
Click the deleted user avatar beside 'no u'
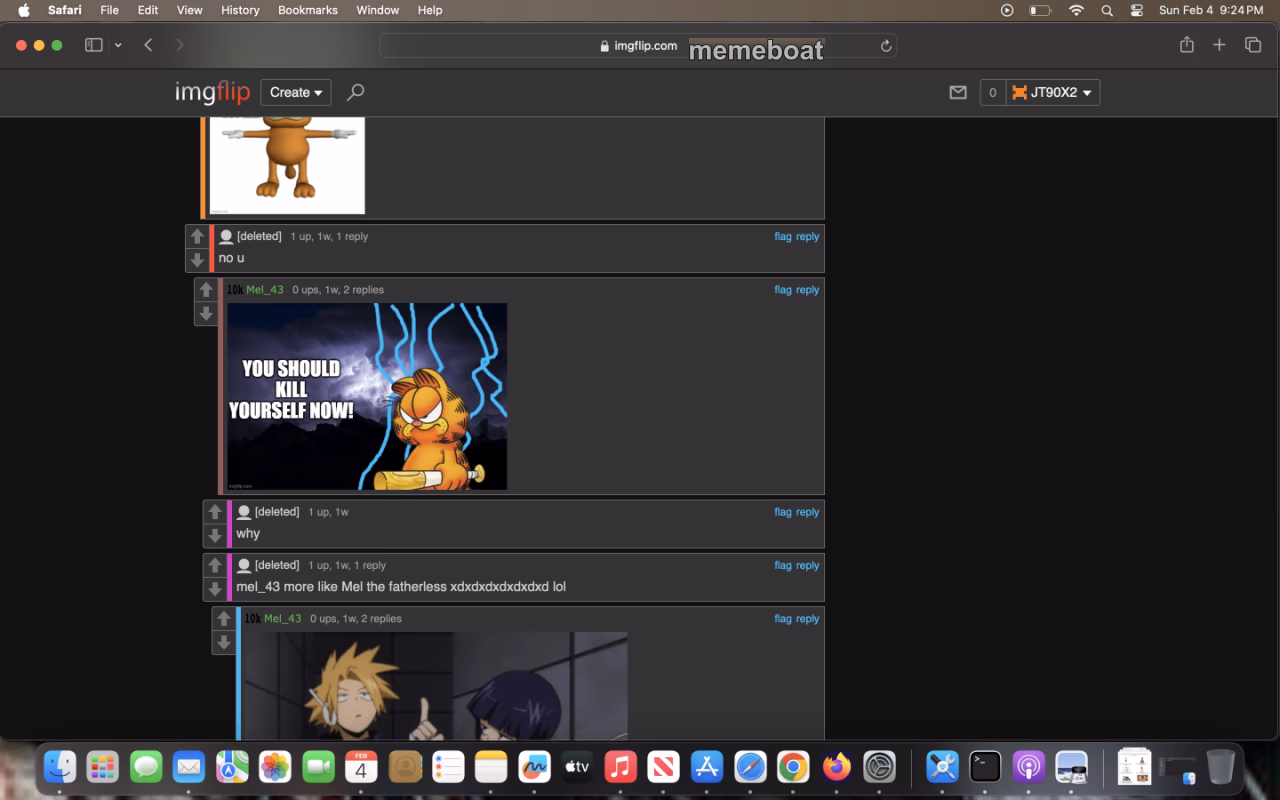coord(226,237)
